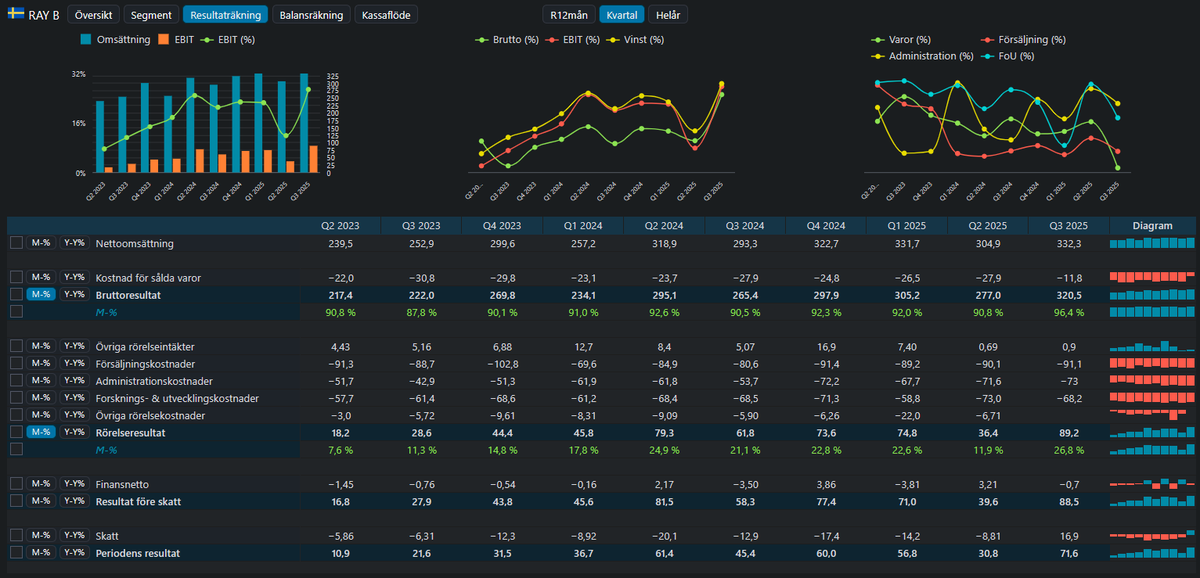Open Nettoomsättning sparkline diagram
The image size is (1200, 578).
click(x=1152, y=243)
